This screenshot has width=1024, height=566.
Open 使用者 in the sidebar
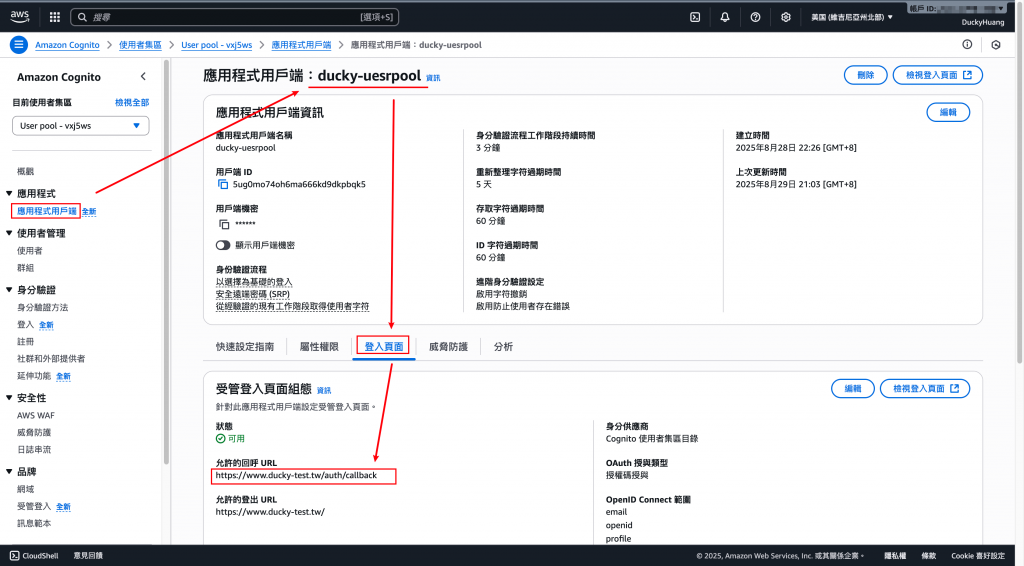pyautogui.click(x=29, y=251)
